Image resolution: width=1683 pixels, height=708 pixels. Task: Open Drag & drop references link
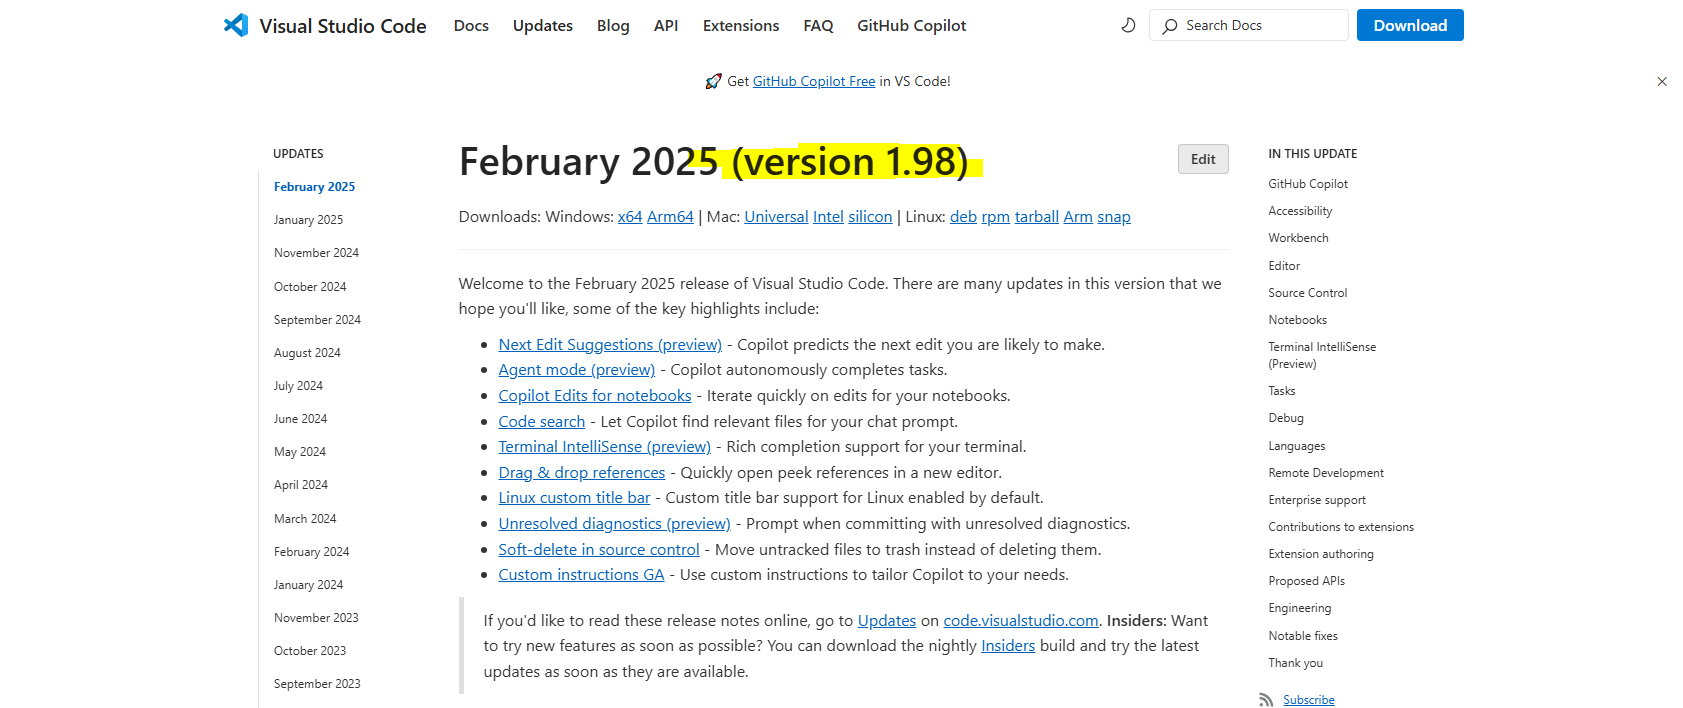click(582, 473)
